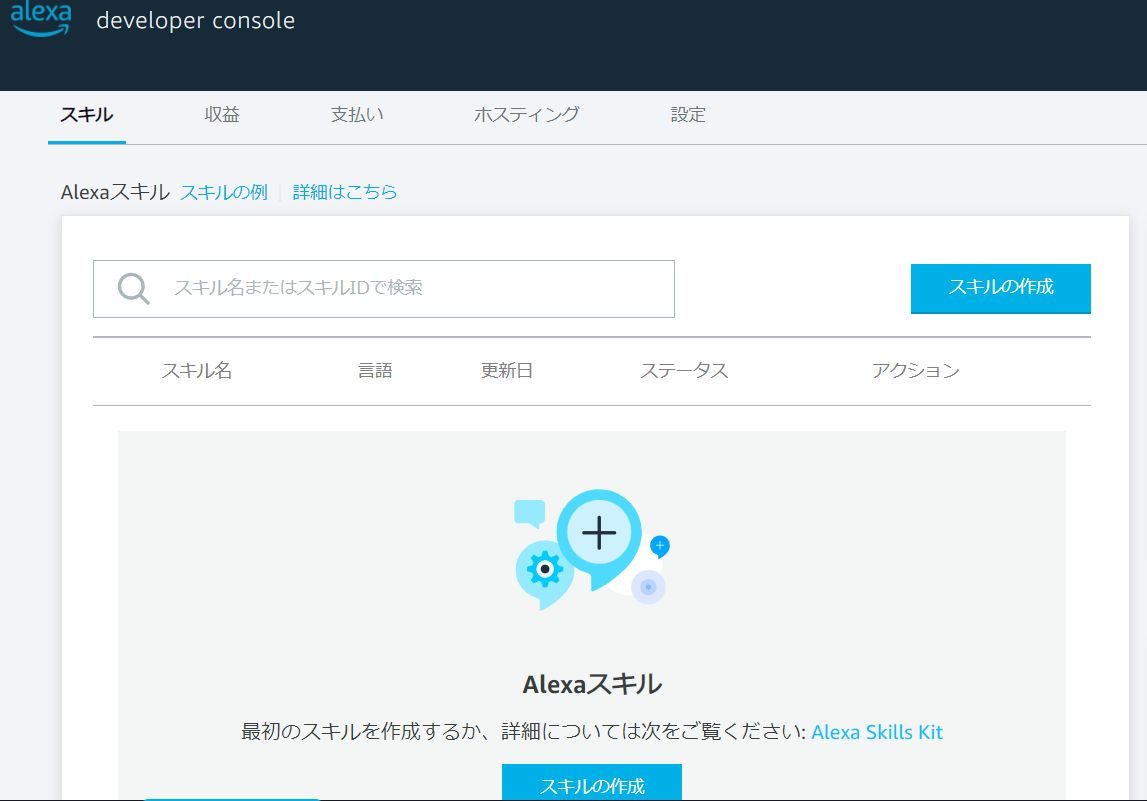The height and width of the screenshot is (801, 1147).
Task: Focus the skill name or ID search field
Action: coord(383,289)
